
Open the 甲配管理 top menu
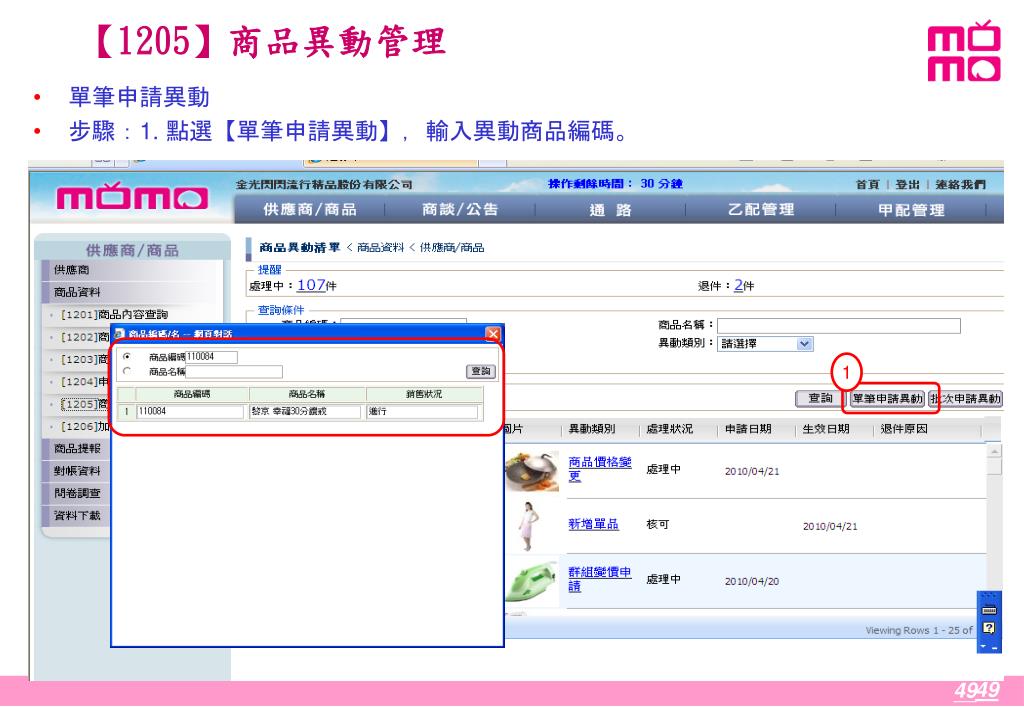tap(911, 210)
